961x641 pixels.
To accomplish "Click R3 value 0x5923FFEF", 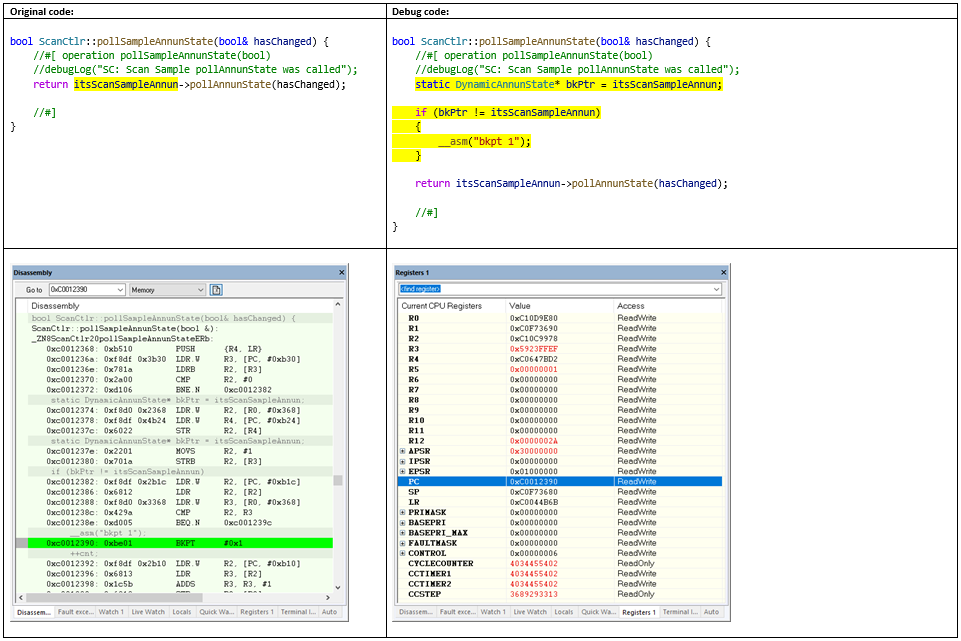I will click(x=534, y=349).
